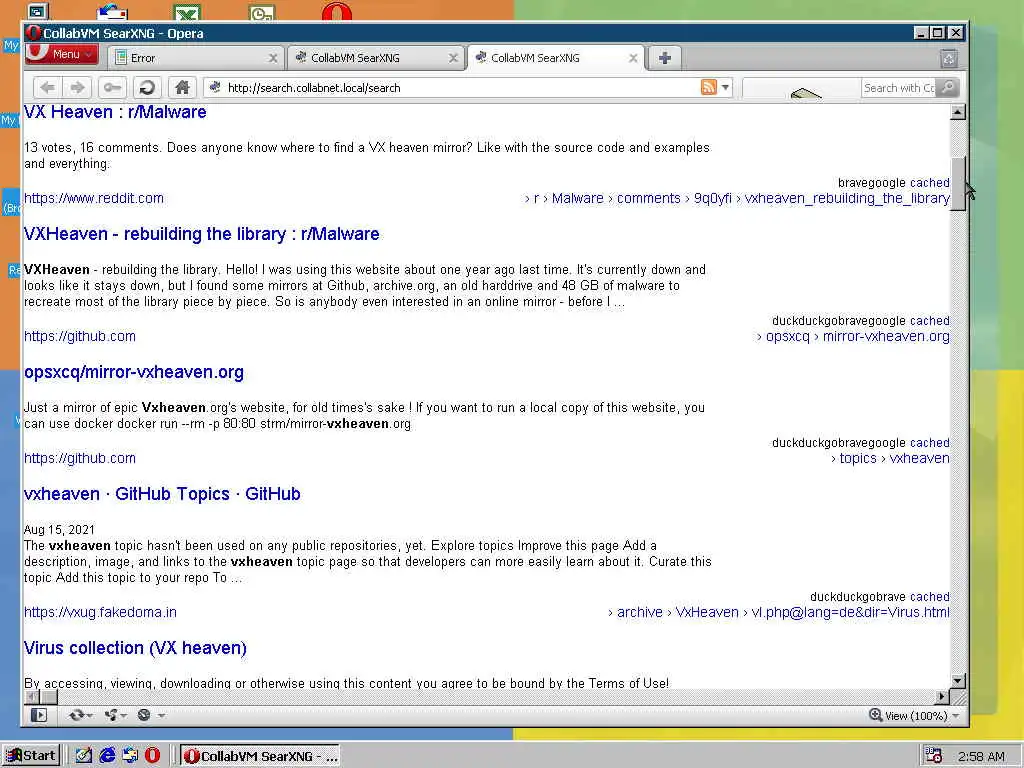Screen dimensions: 1024x768
Task: Open the Windows Start menu
Action: pos(31,756)
